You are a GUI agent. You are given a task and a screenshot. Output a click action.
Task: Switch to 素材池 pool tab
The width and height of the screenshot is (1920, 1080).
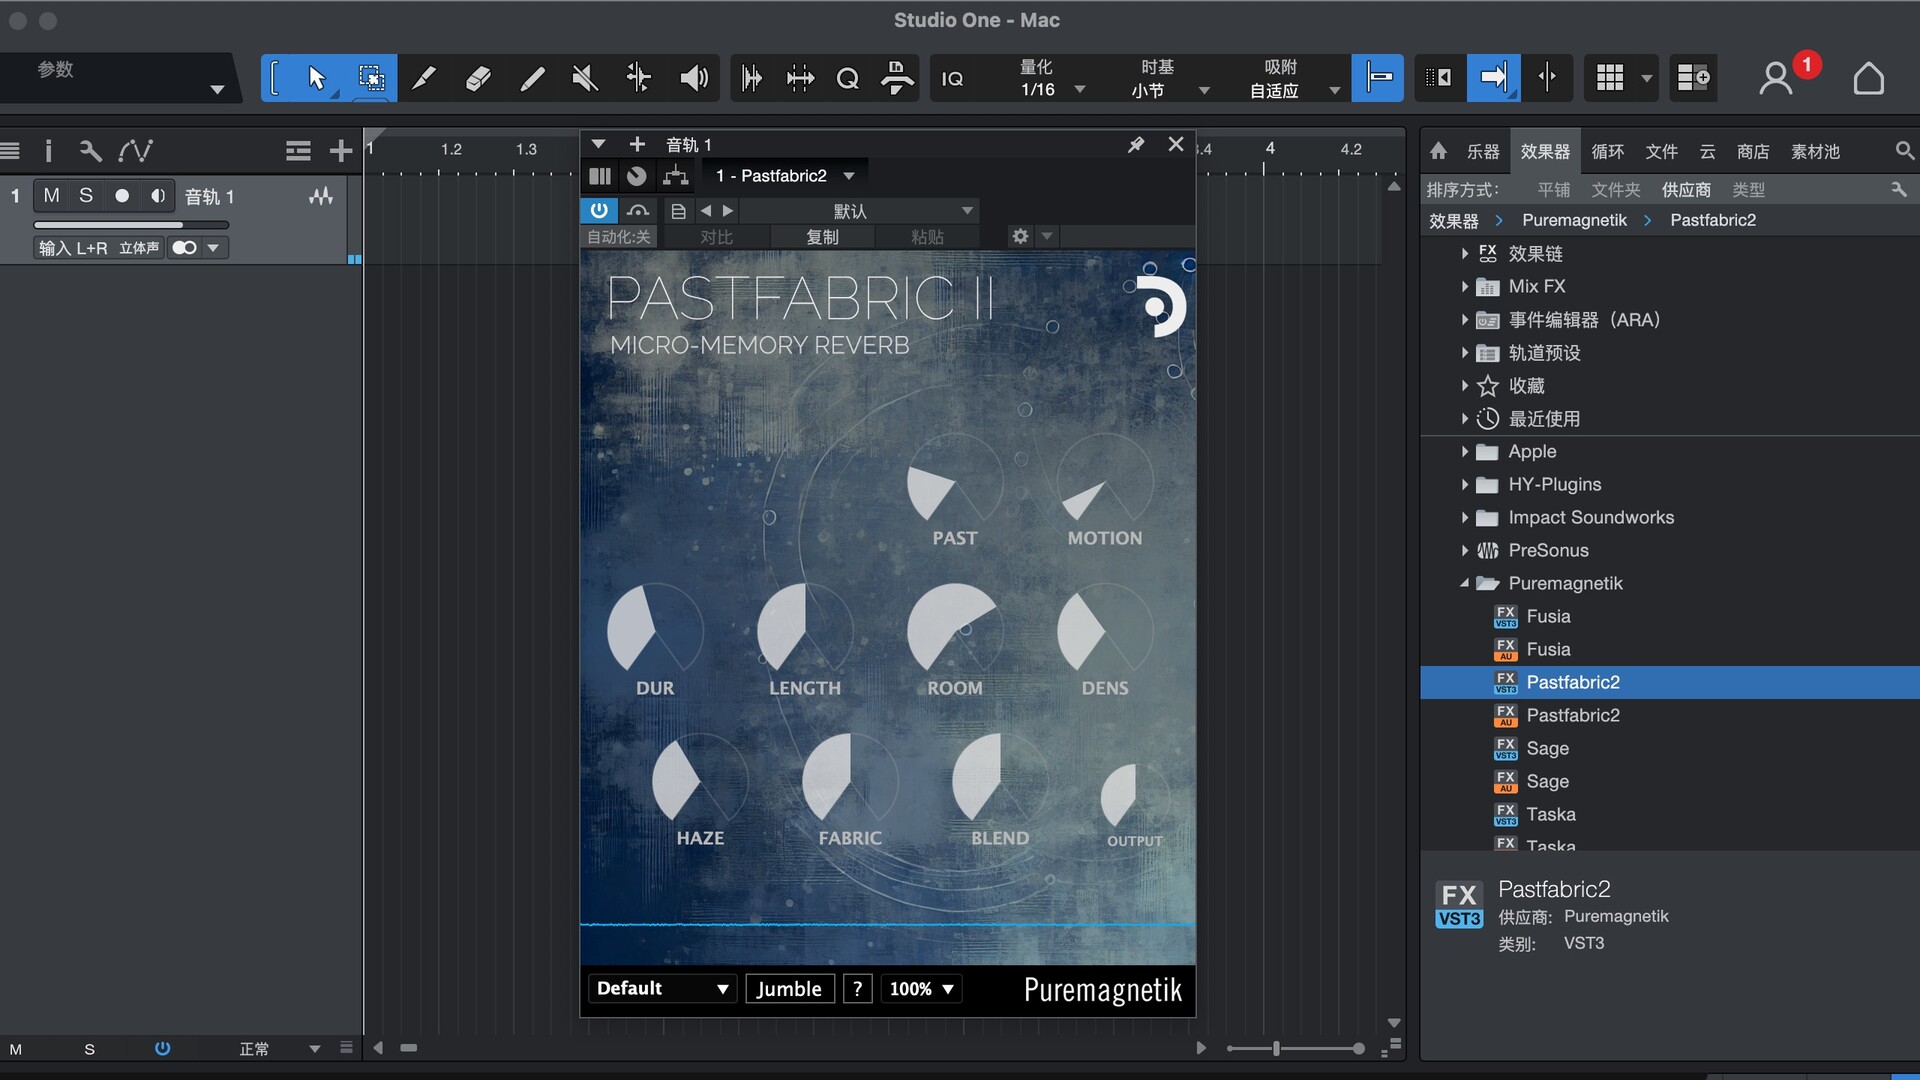pyautogui.click(x=1815, y=151)
